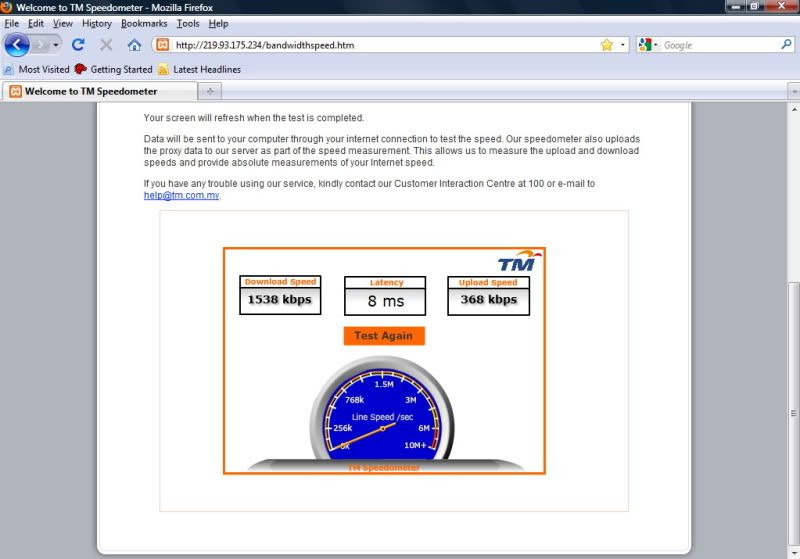Click the site icon in address bar
Viewport: 800px width, 559px height.
pyautogui.click(x=163, y=45)
